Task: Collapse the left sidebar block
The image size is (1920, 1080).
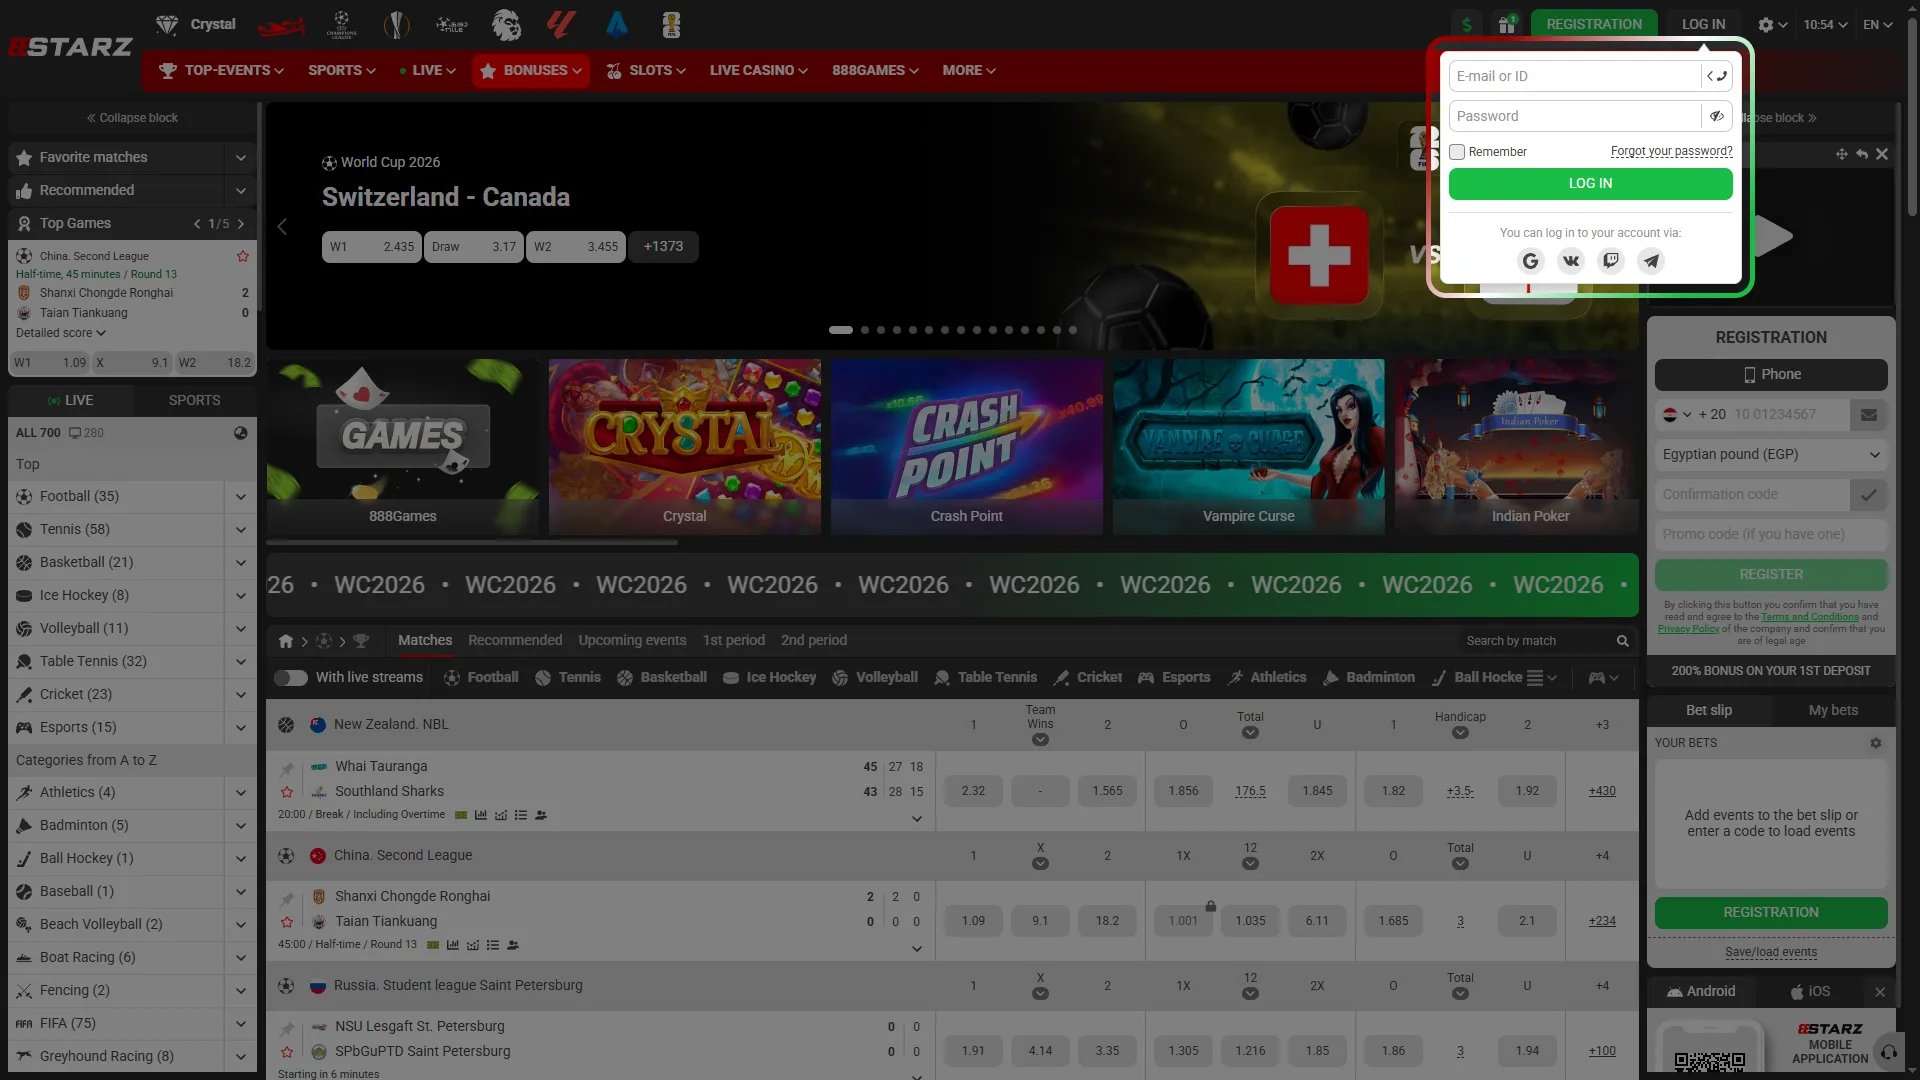Action: pos(132,118)
